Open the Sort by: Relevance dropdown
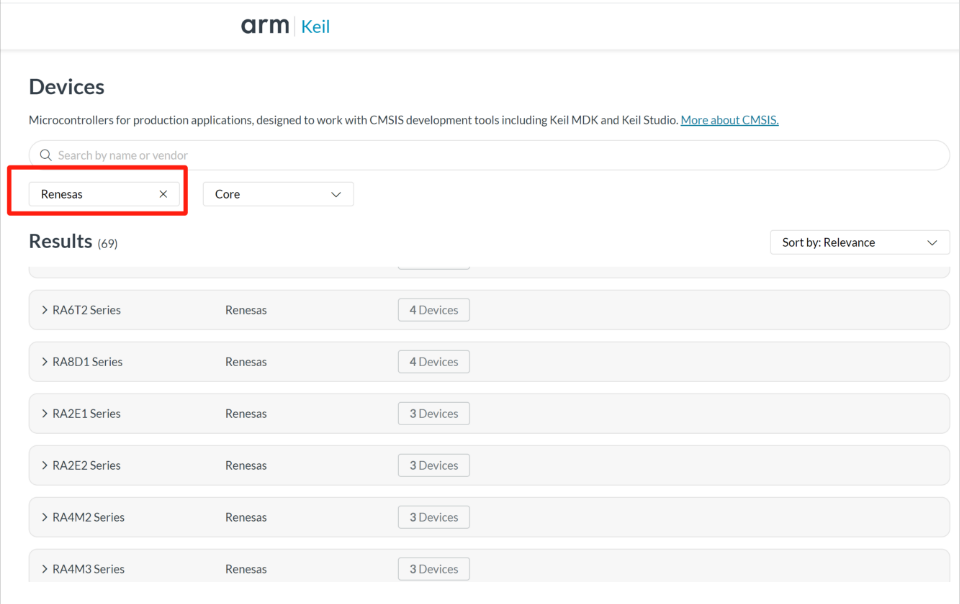 tap(860, 242)
